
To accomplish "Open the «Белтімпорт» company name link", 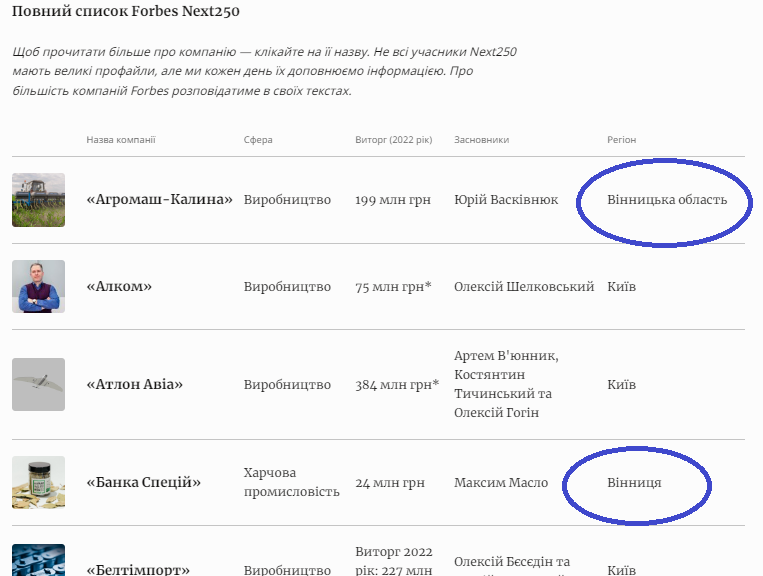I will [x=138, y=570].
